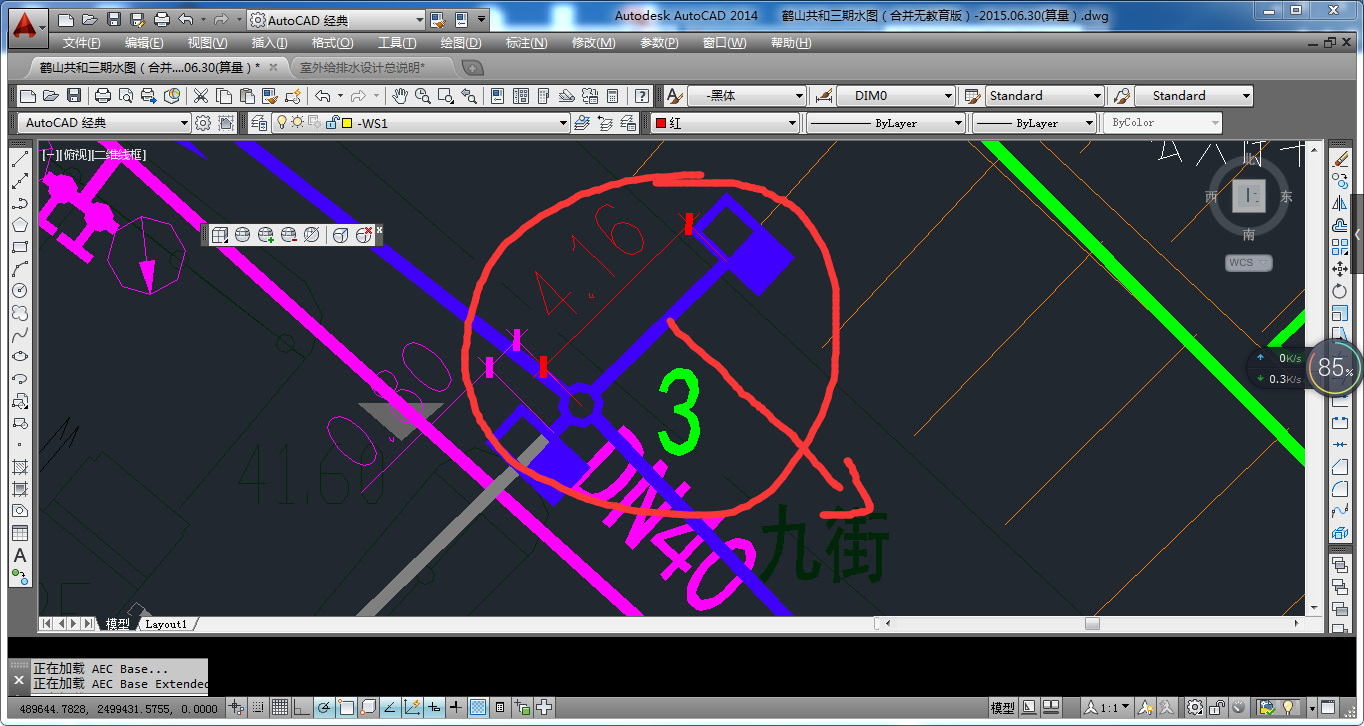Click the Workspace Settings gear icon

(x=203, y=123)
